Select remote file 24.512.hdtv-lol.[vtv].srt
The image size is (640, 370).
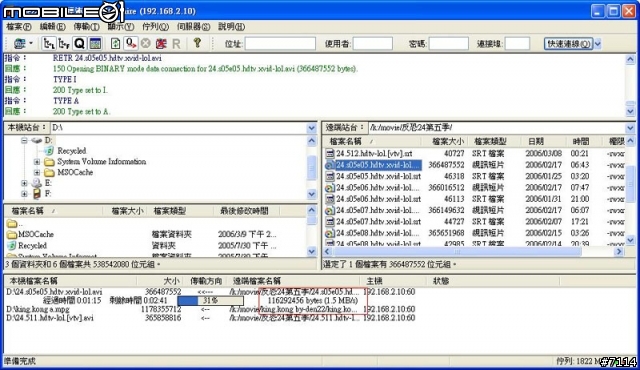click(x=374, y=153)
